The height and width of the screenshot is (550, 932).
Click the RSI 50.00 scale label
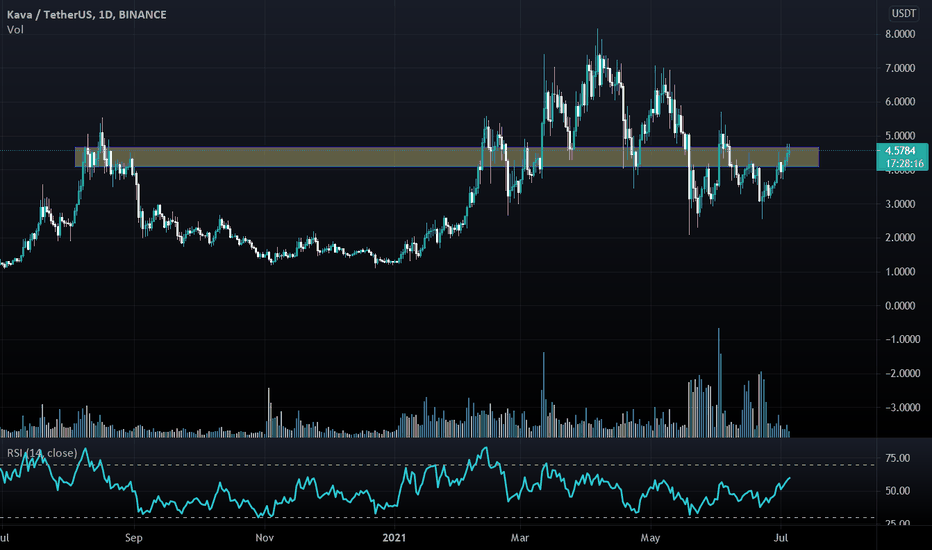click(898, 491)
